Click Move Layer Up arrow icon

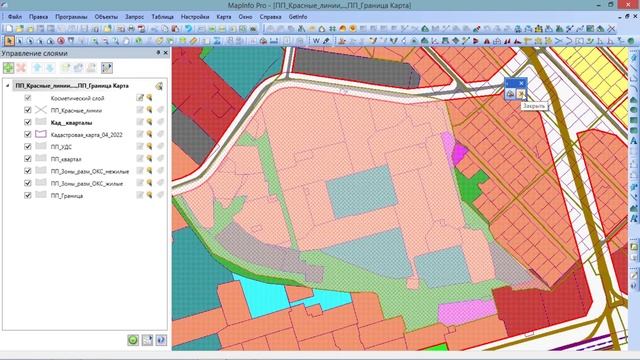point(37,68)
